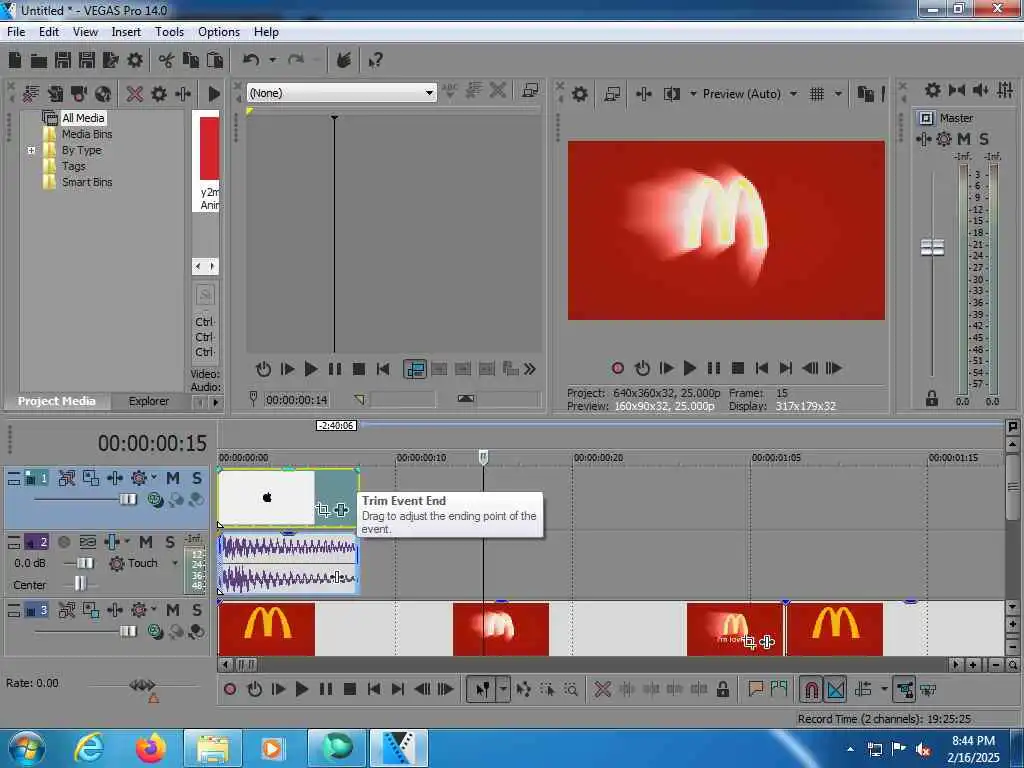The height and width of the screenshot is (768, 1024).
Task: Open the Insert menu
Action: pyautogui.click(x=126, y=31)
